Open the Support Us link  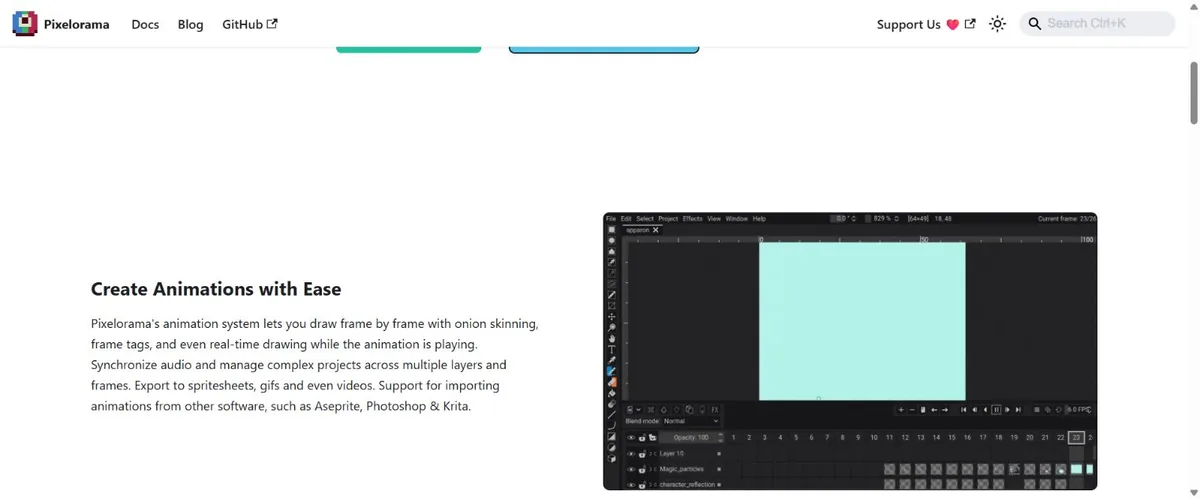(x=926, y=24)
